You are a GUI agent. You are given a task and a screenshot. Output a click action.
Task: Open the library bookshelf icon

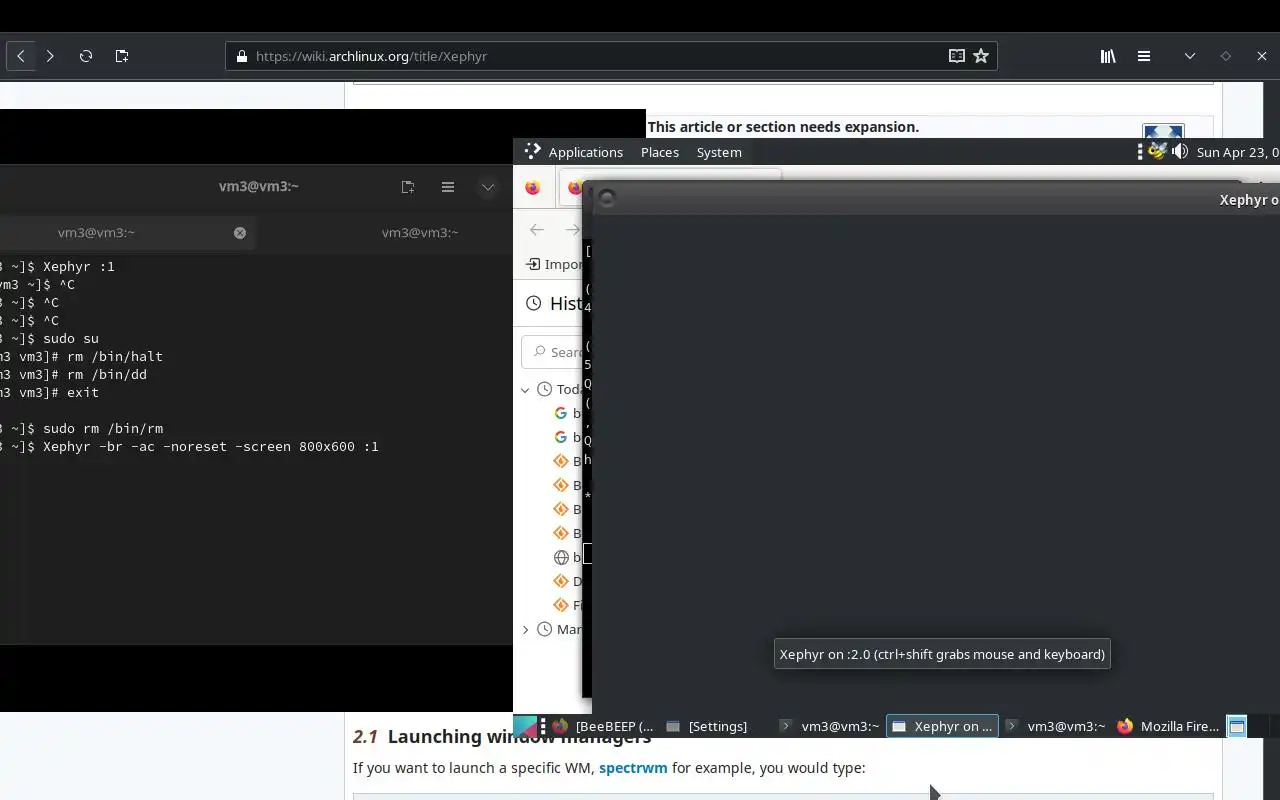pos(1108,56)
